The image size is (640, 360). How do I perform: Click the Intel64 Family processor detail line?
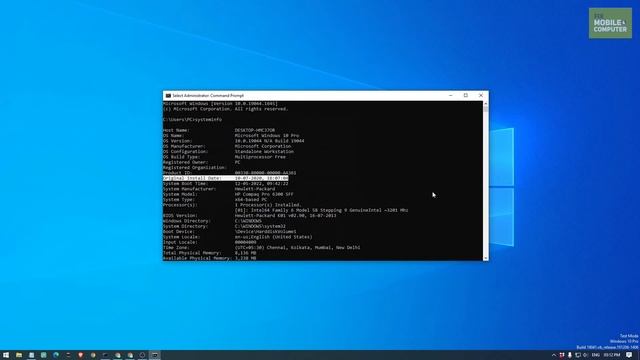[321, 210]
